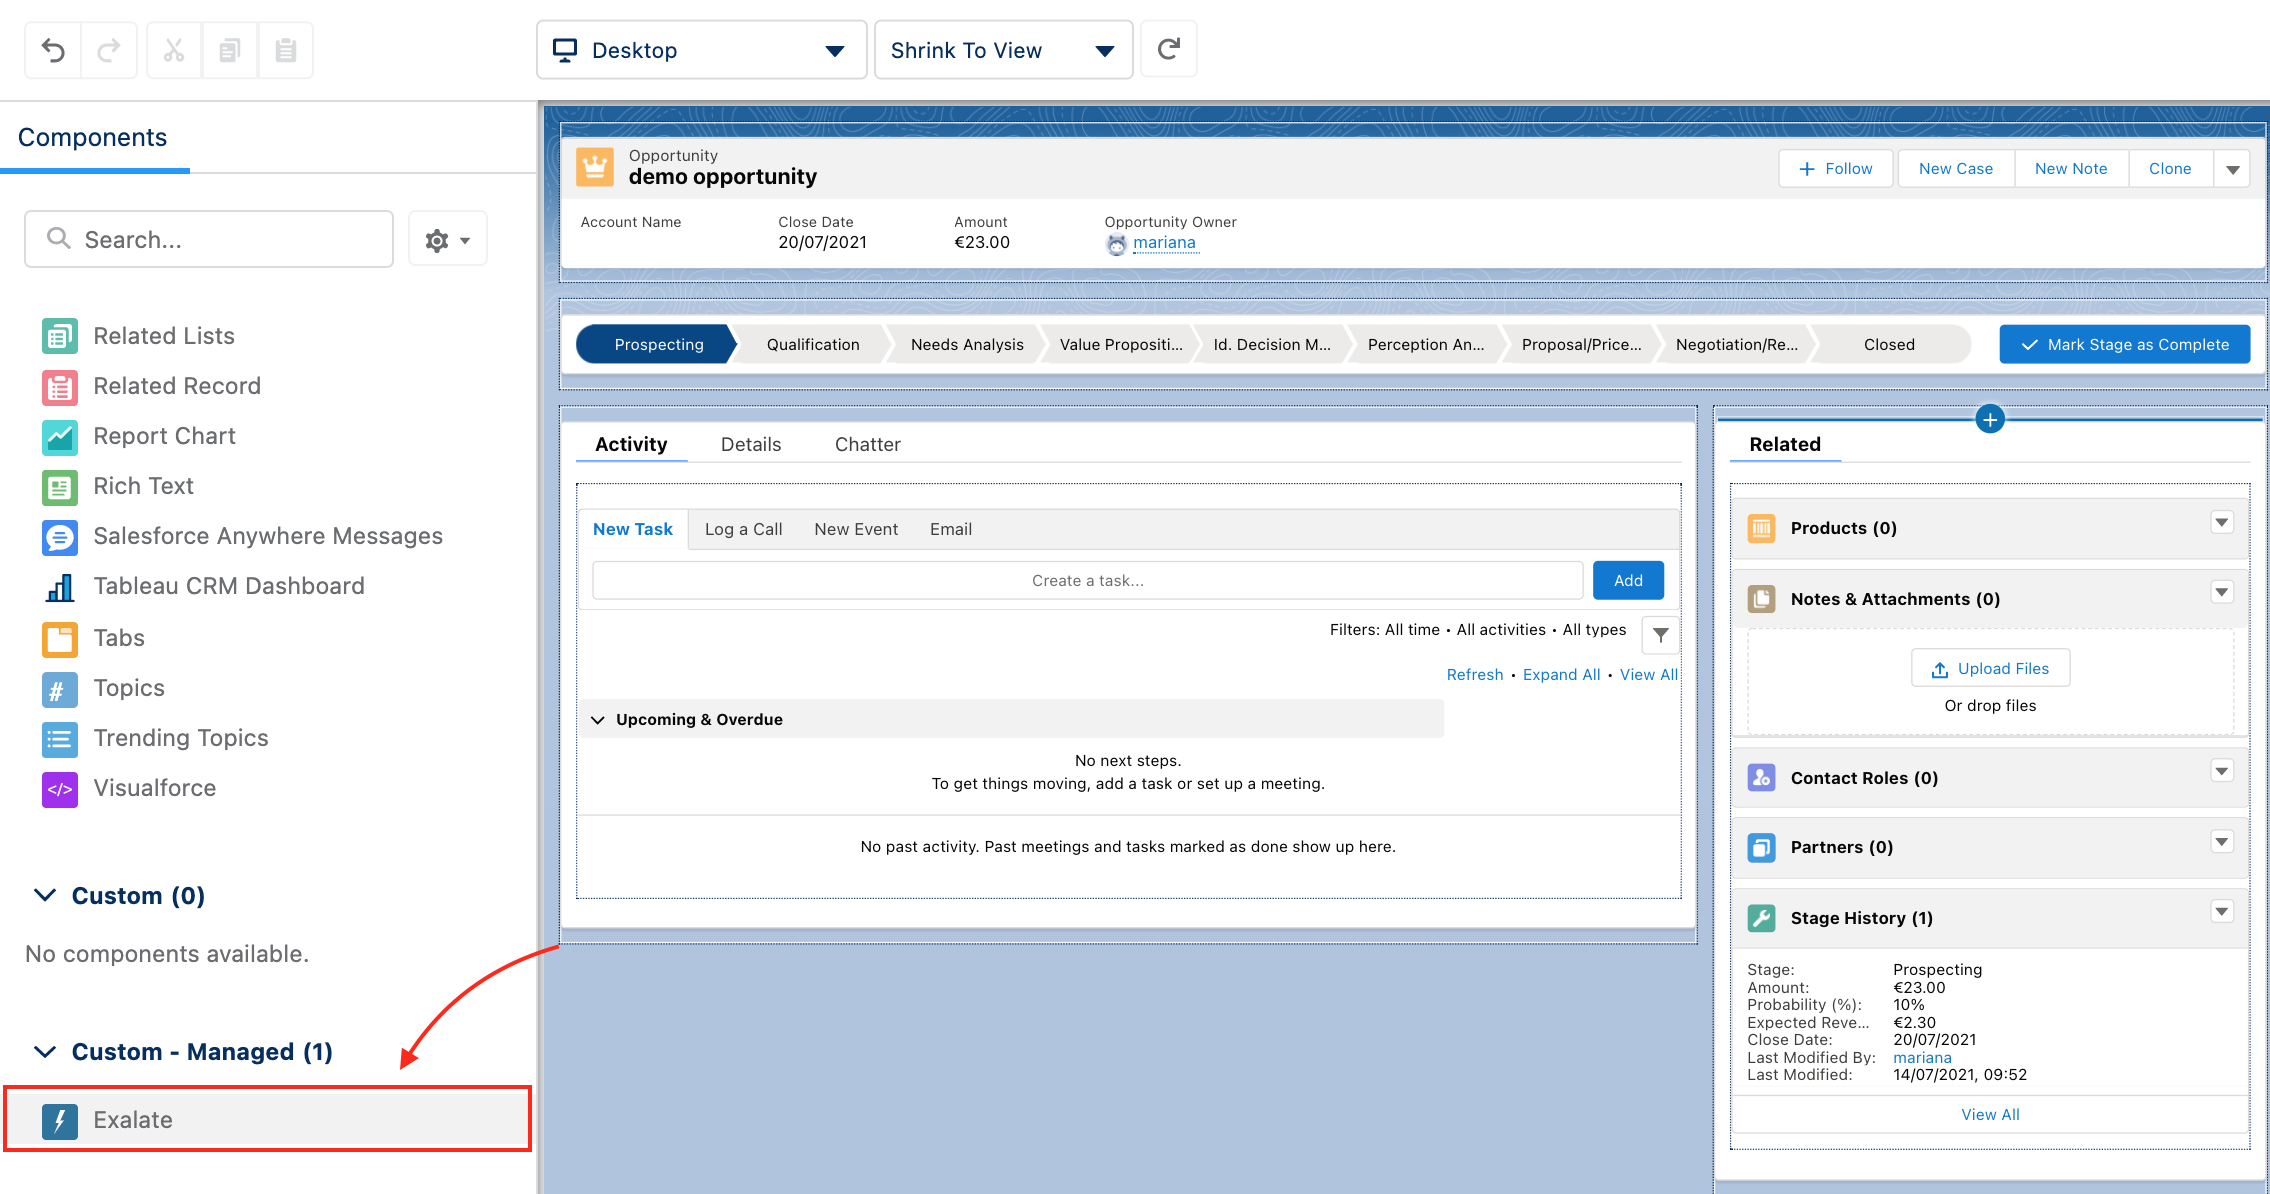
Task: Click the activity filter funnel icon
Action: [x=1660, y=635]
